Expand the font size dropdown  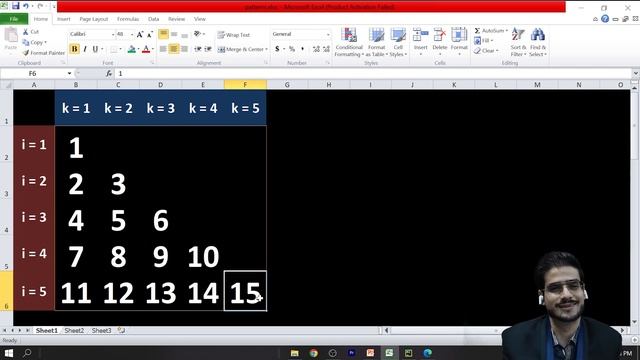(x=132, y=35)
